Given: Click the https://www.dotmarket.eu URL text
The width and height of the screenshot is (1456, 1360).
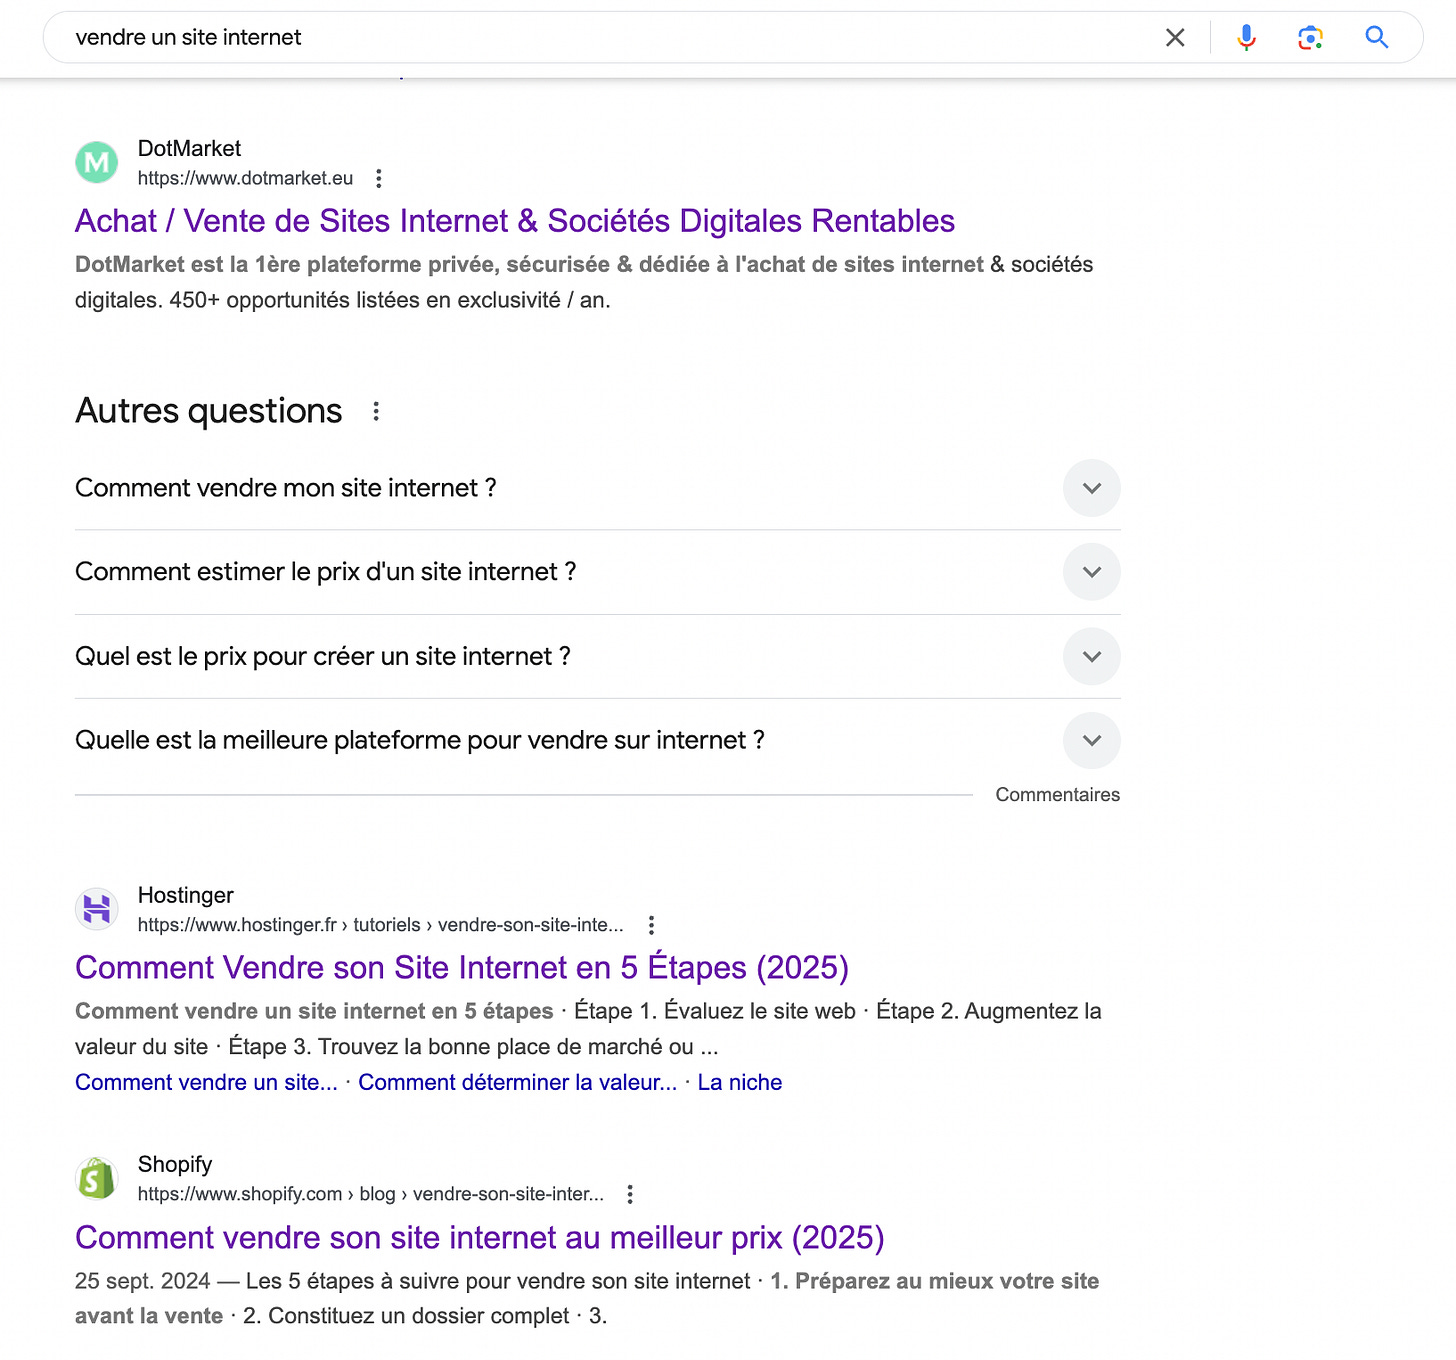Looking at the screenshot, I should point(245,179).
